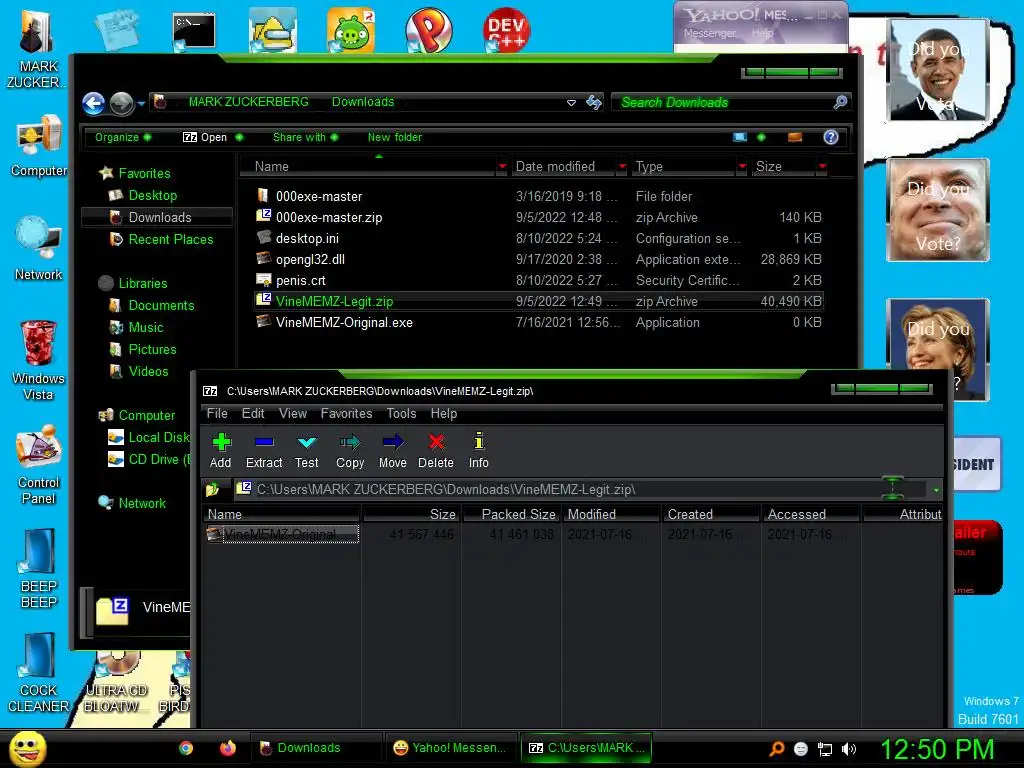Viewport: 1024px width, 768px height.
Task: Click the change view icon in Explorer
Action: 740,137
